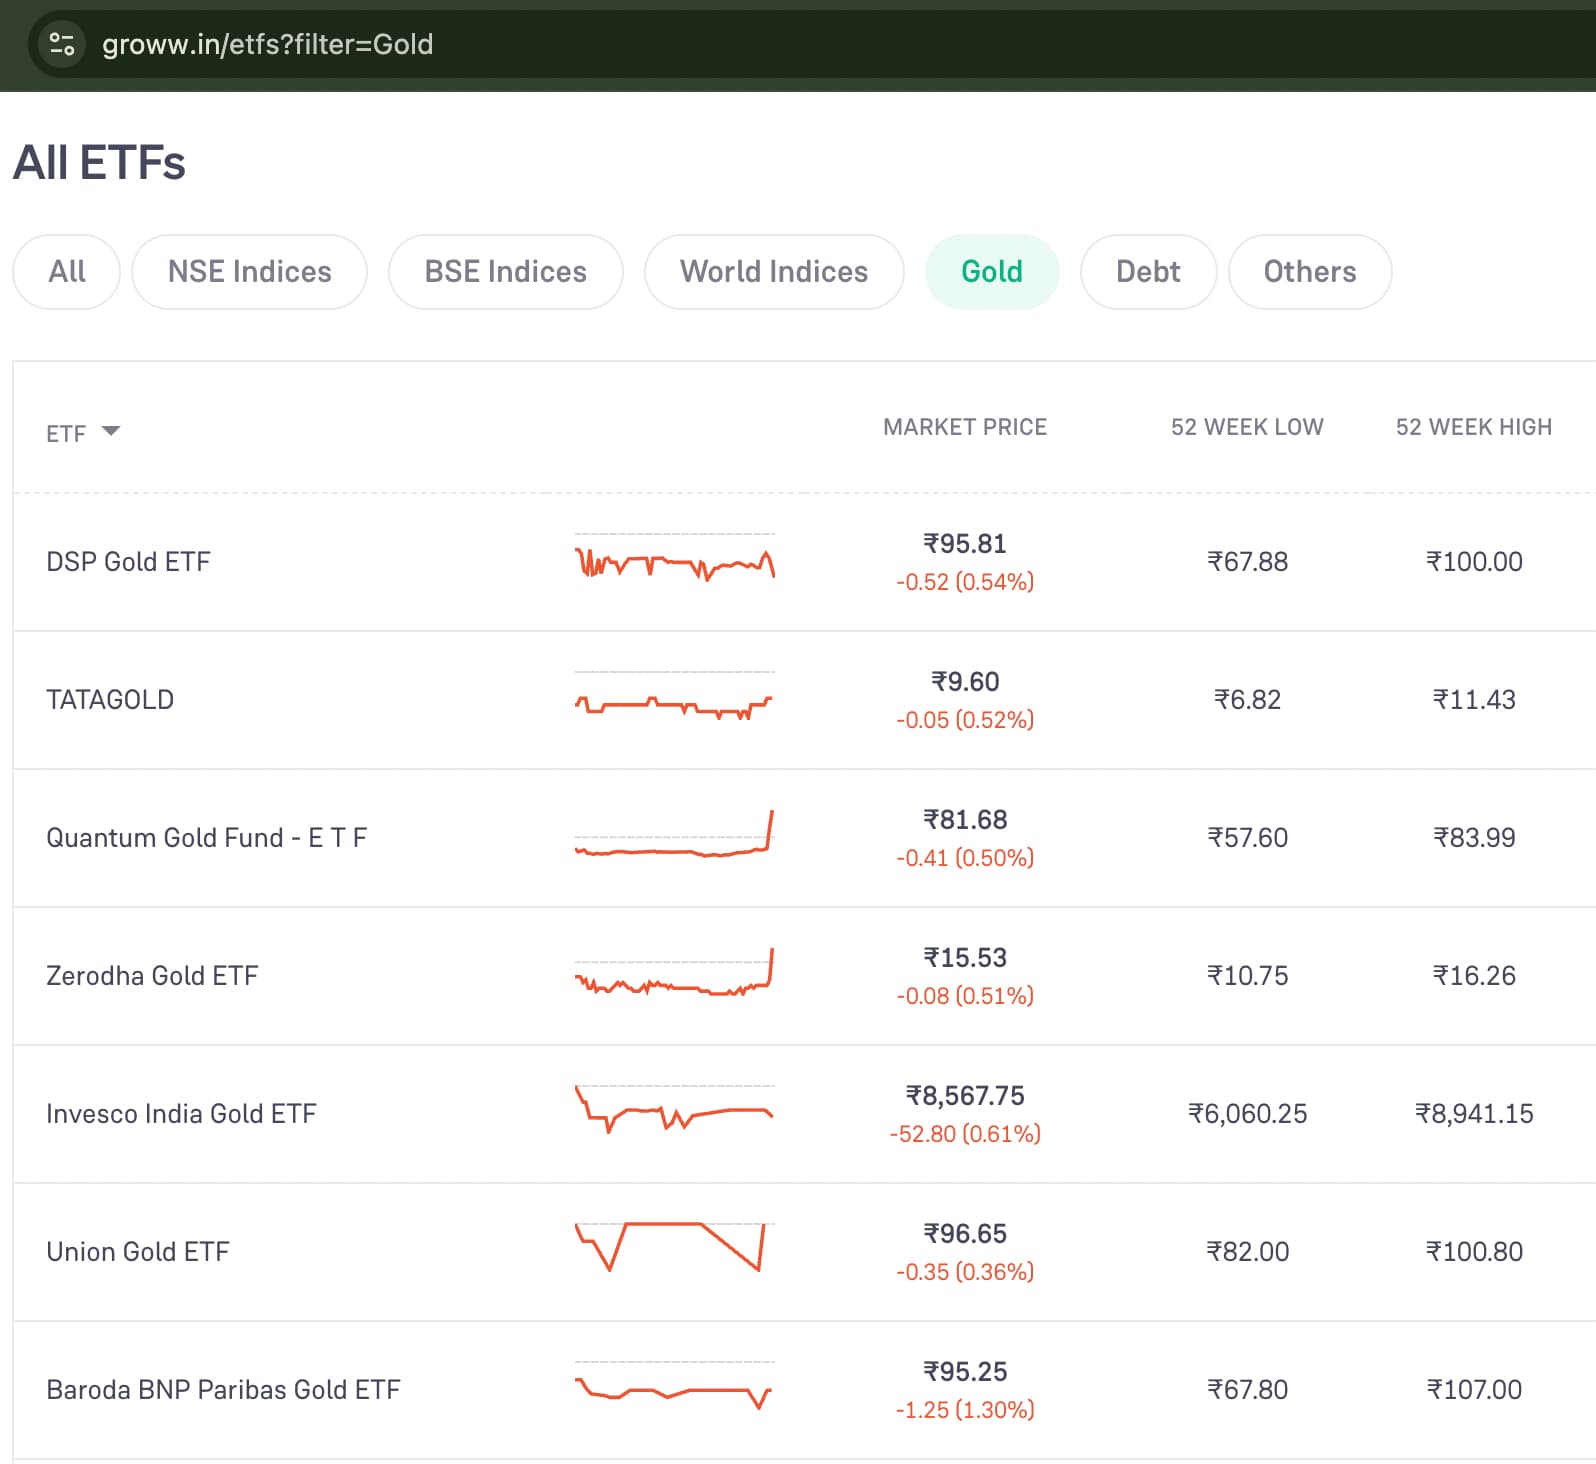The image size is (1596, 1464).
Task: Sort by ETF column dropdown arrow
Action: coord(111,432)
